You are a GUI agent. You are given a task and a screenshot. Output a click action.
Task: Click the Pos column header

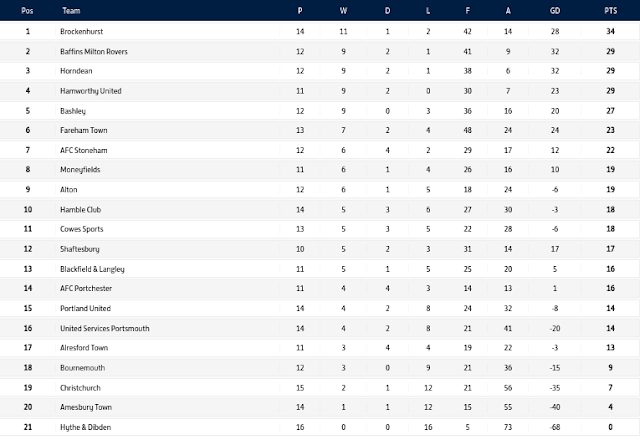point(27,11)
